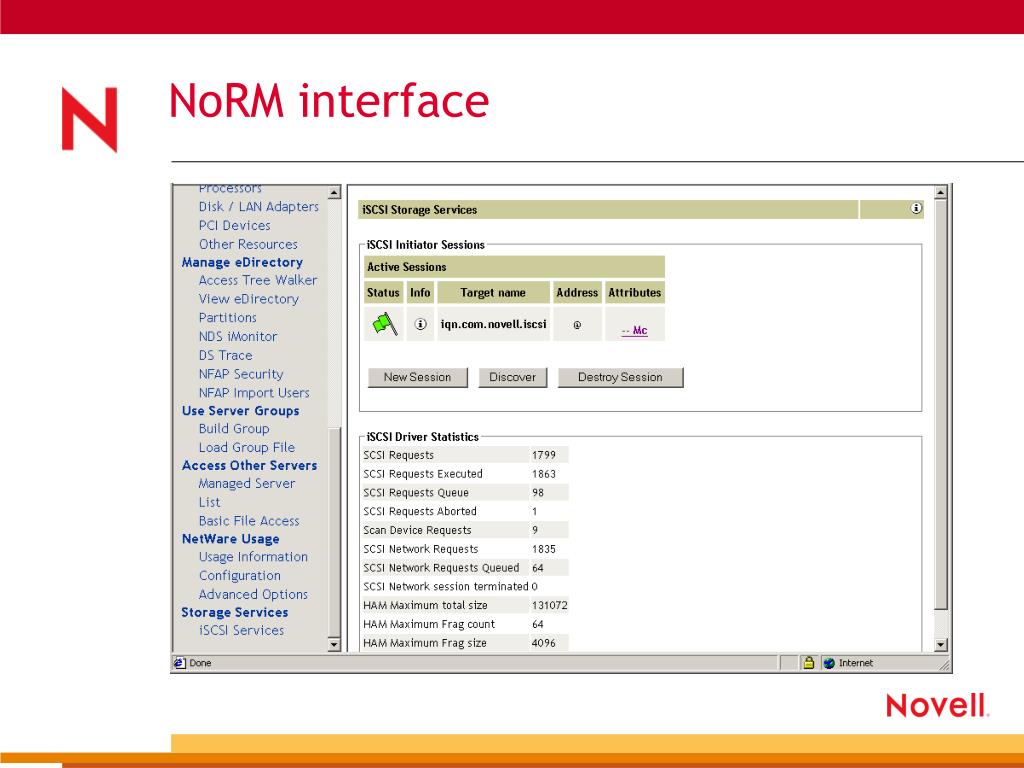Open NFAP Import Users link
The height and width of the screenshot is (768, 1024).
254,392
